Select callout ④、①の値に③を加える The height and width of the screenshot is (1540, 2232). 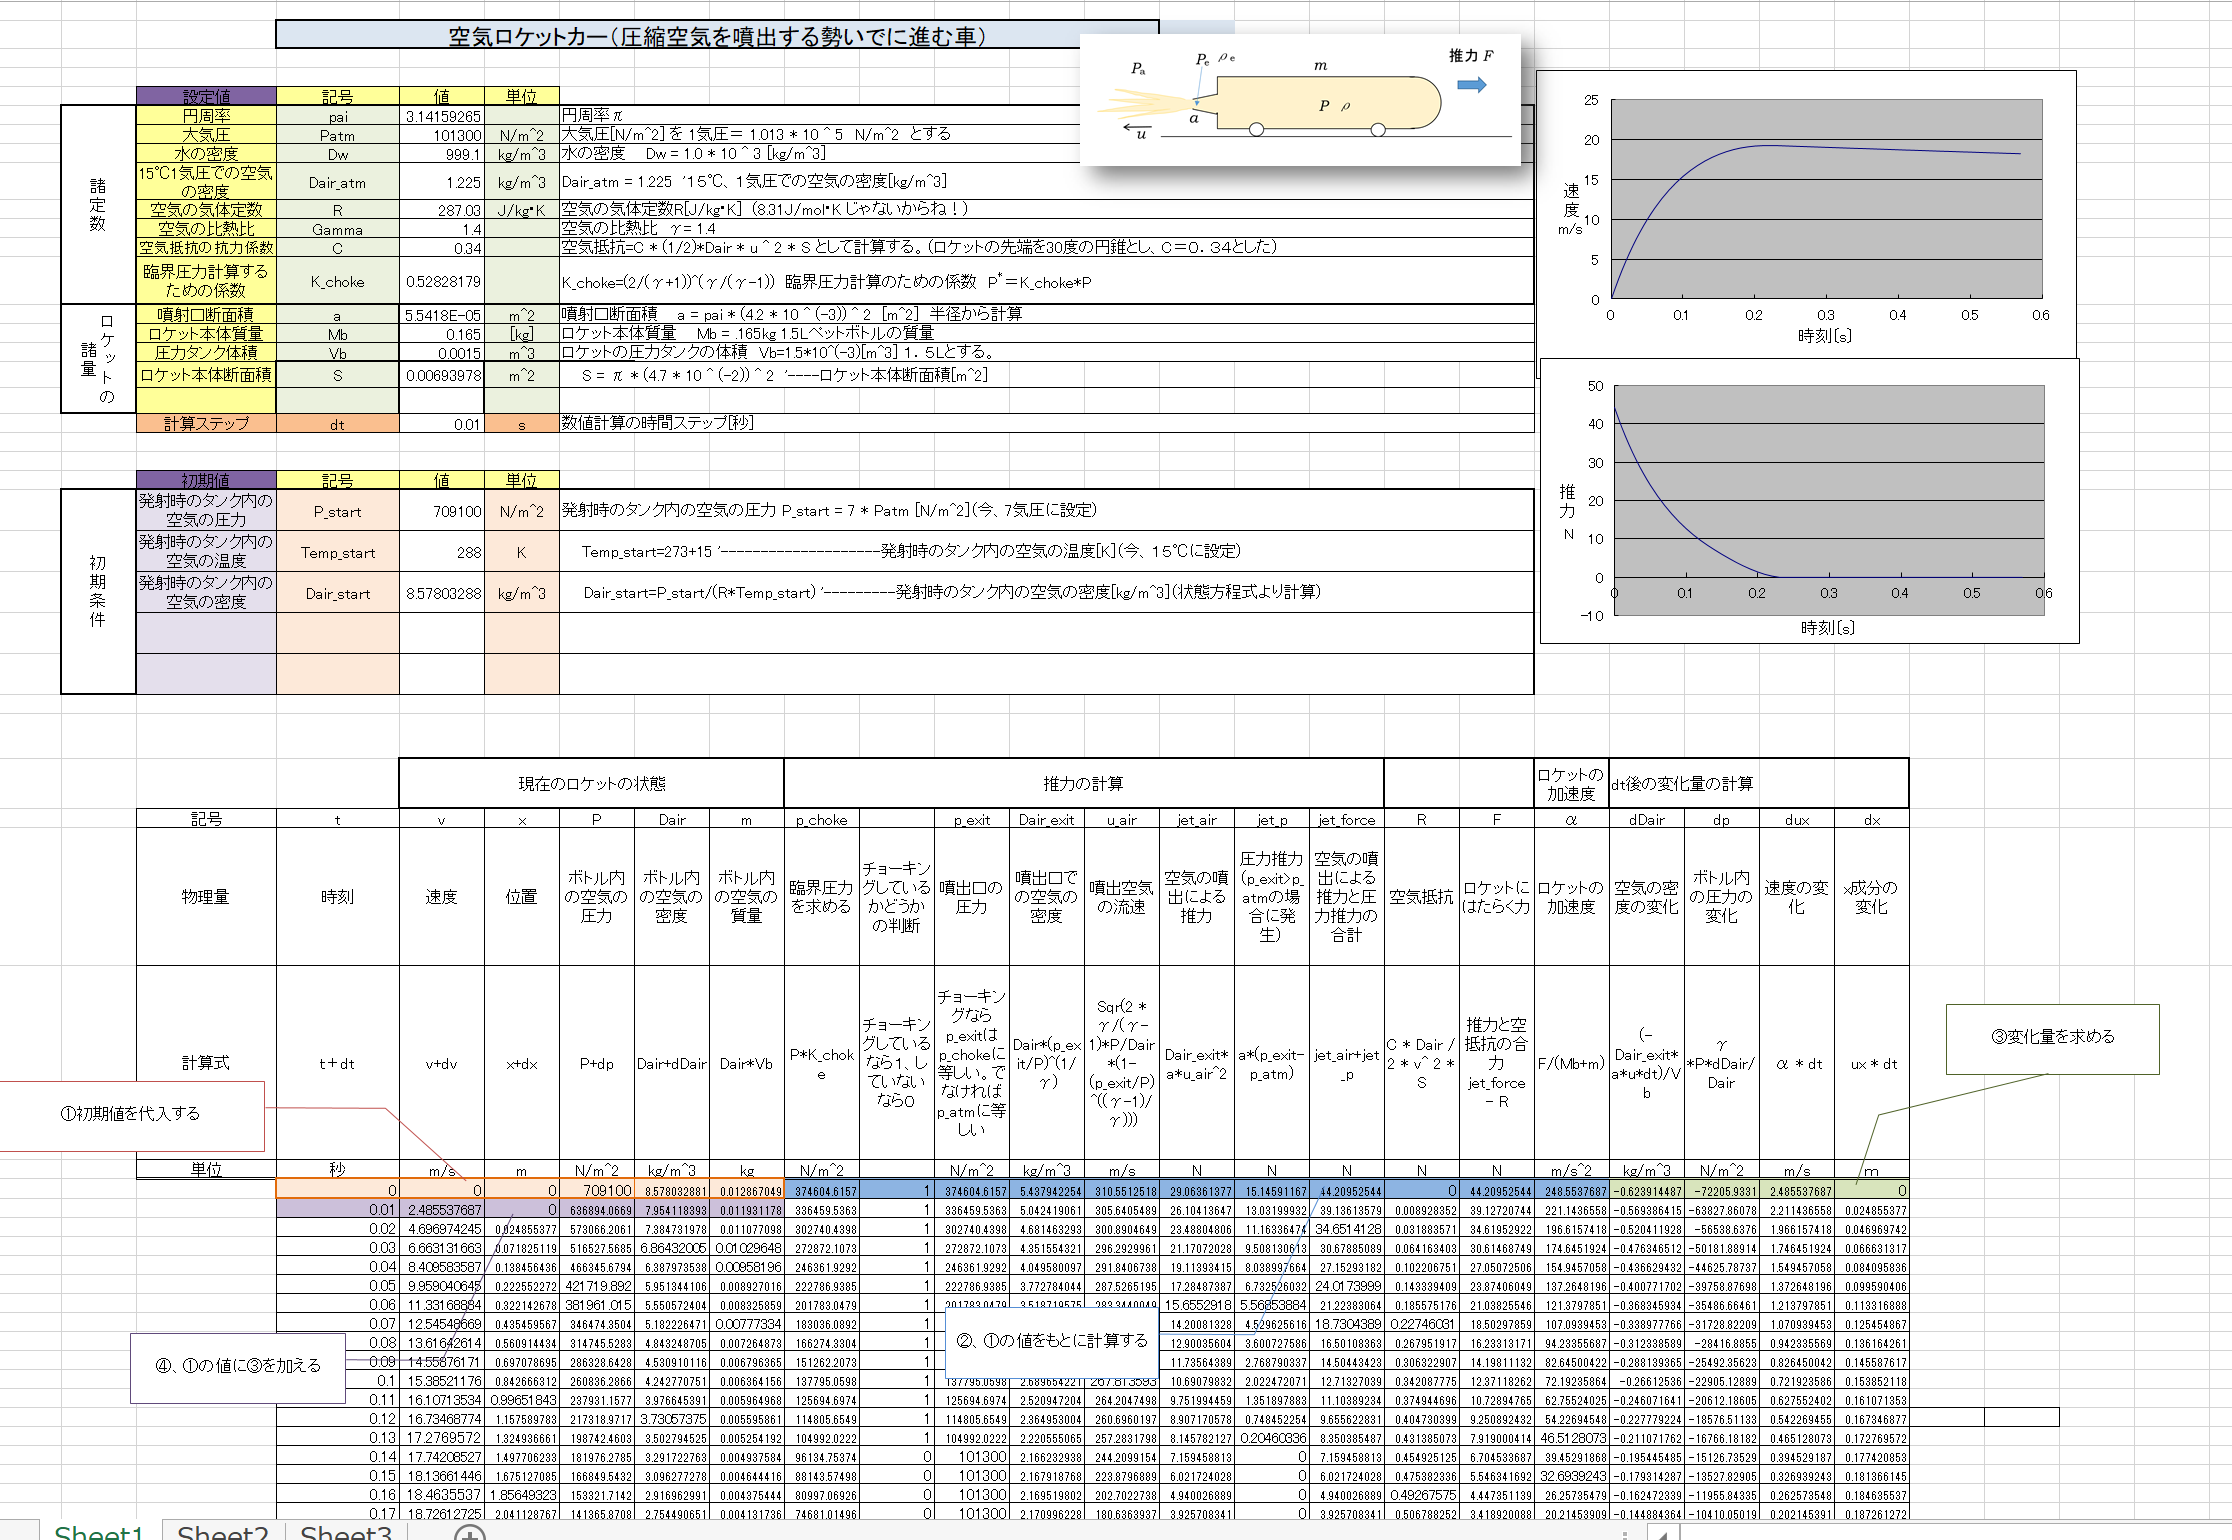(x=238, y=1367)
